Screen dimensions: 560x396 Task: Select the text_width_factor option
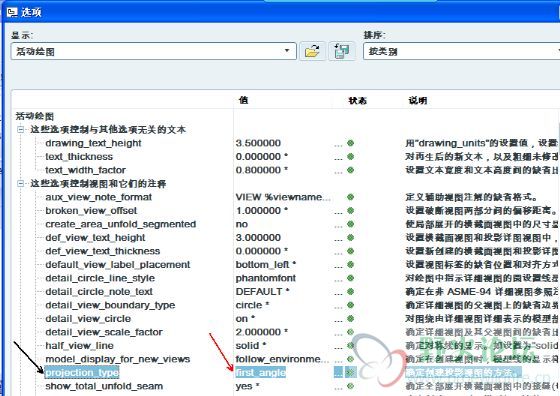[x=85, y=170]
